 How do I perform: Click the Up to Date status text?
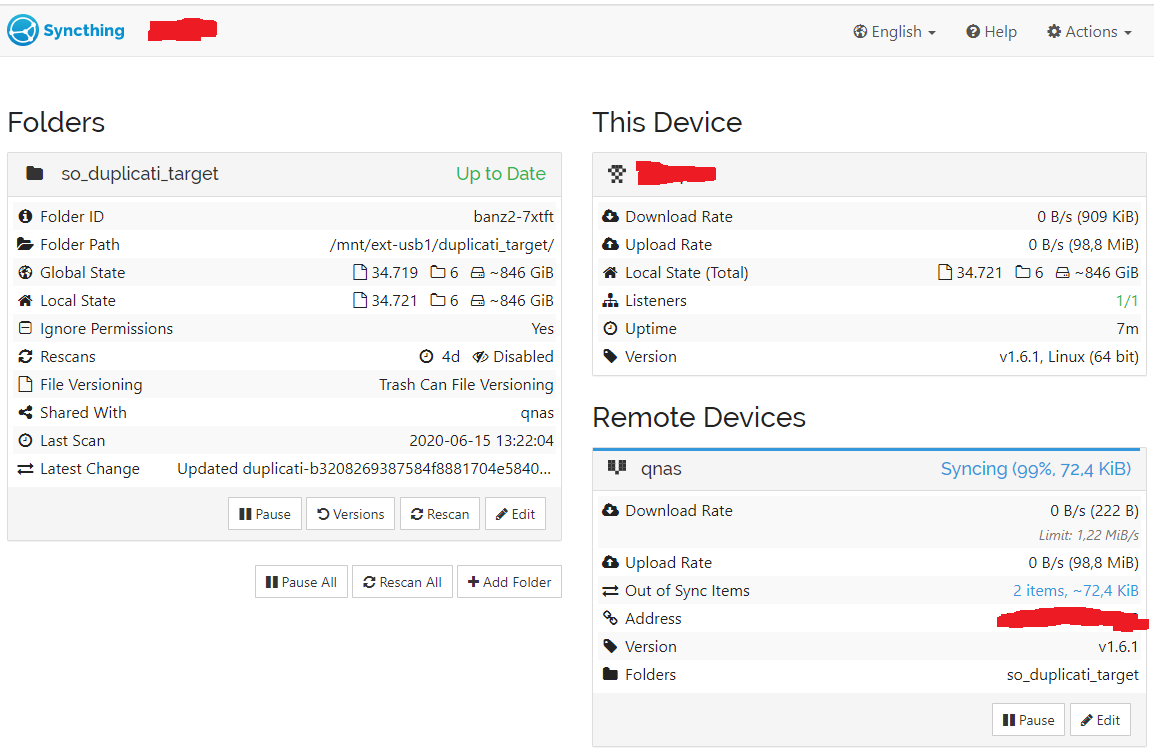[500, 174]
